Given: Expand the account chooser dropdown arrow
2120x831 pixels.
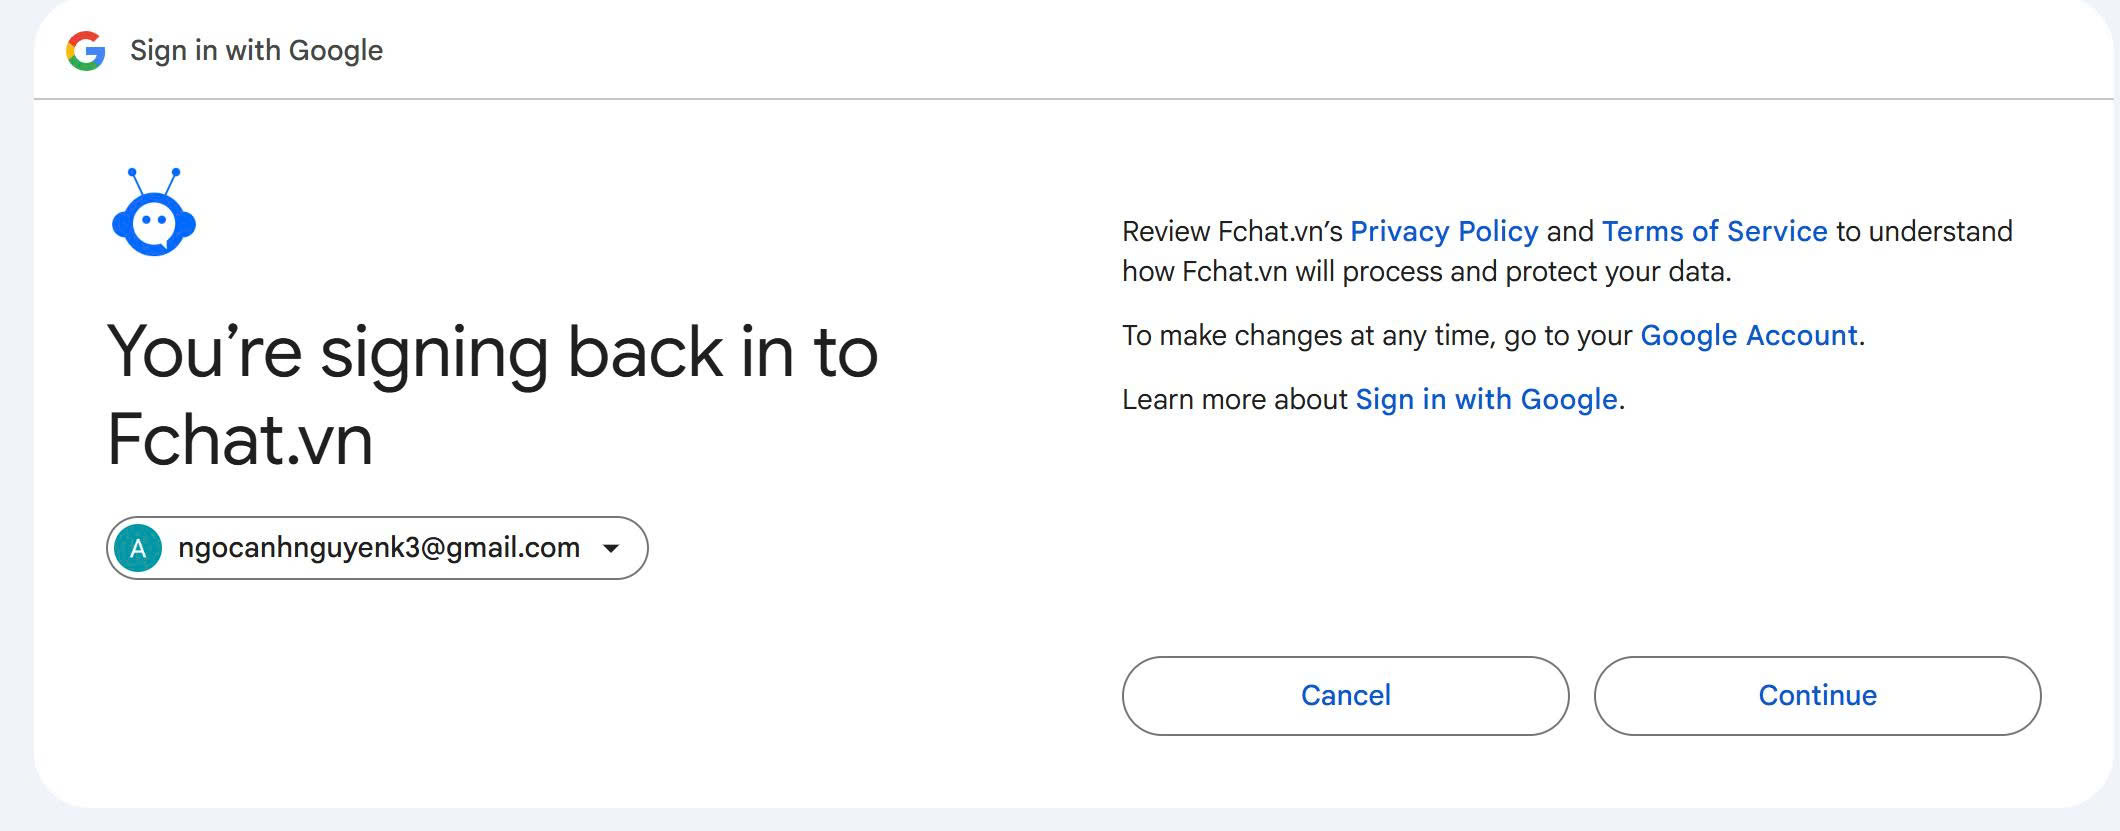Looking at the screenshot, I should 611,548.
